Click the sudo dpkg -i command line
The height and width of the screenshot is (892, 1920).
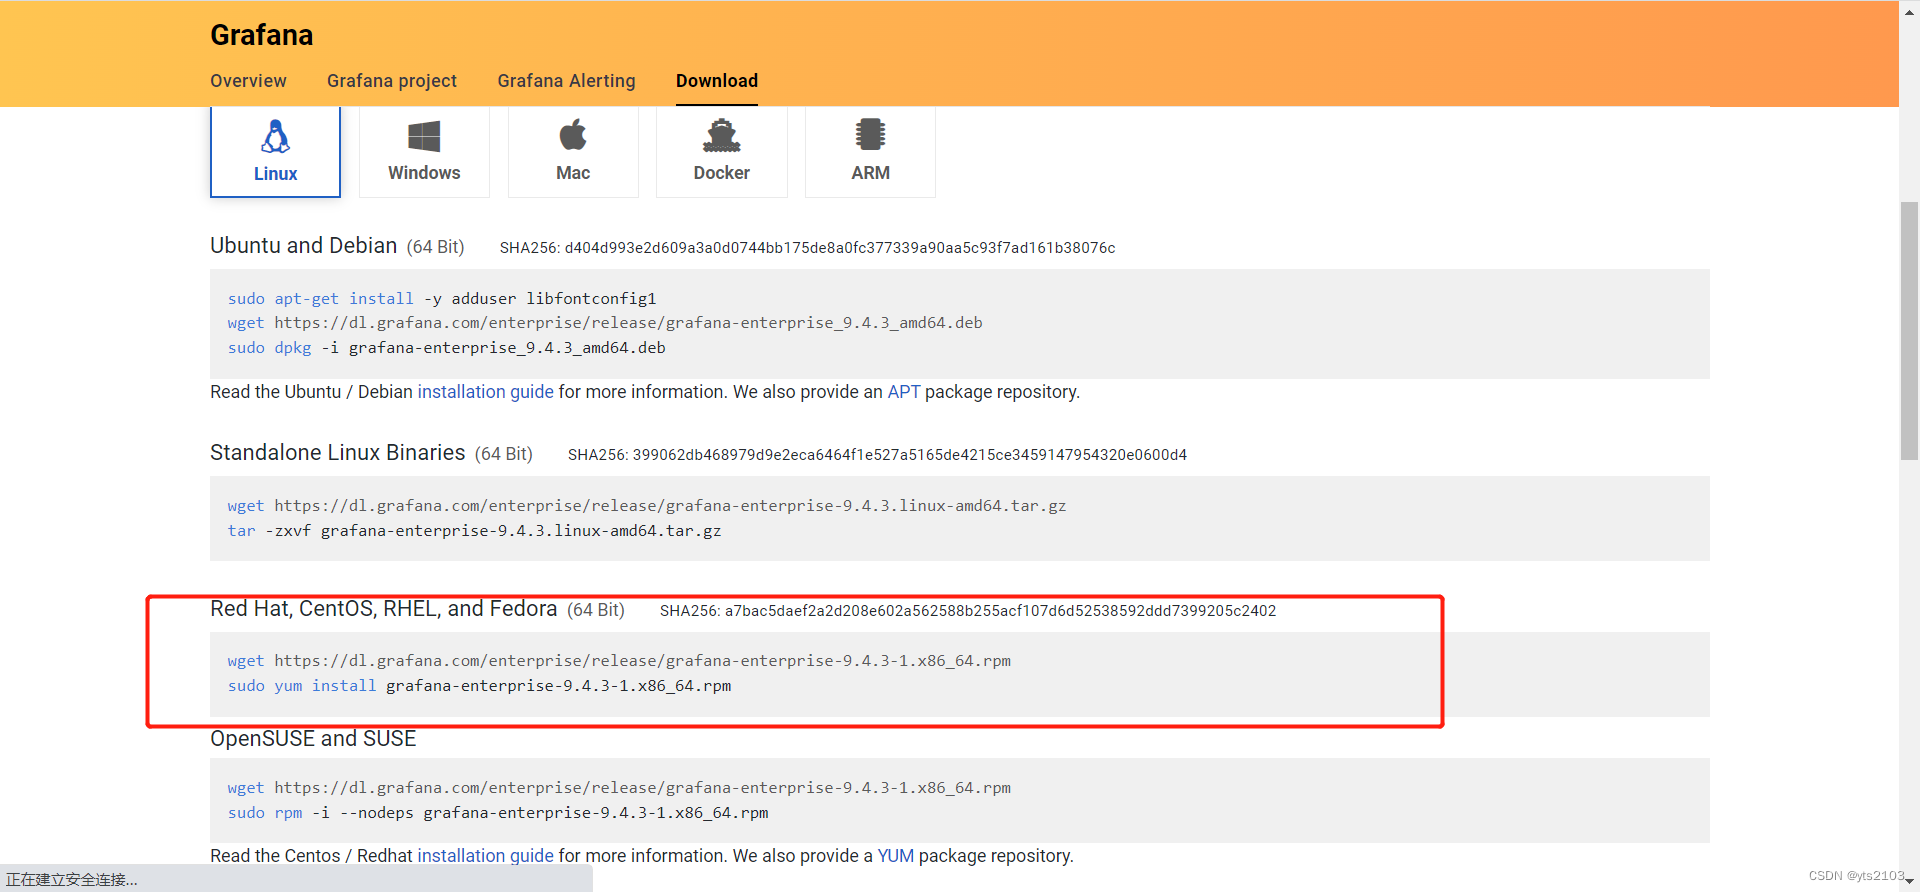click(446, 348)
